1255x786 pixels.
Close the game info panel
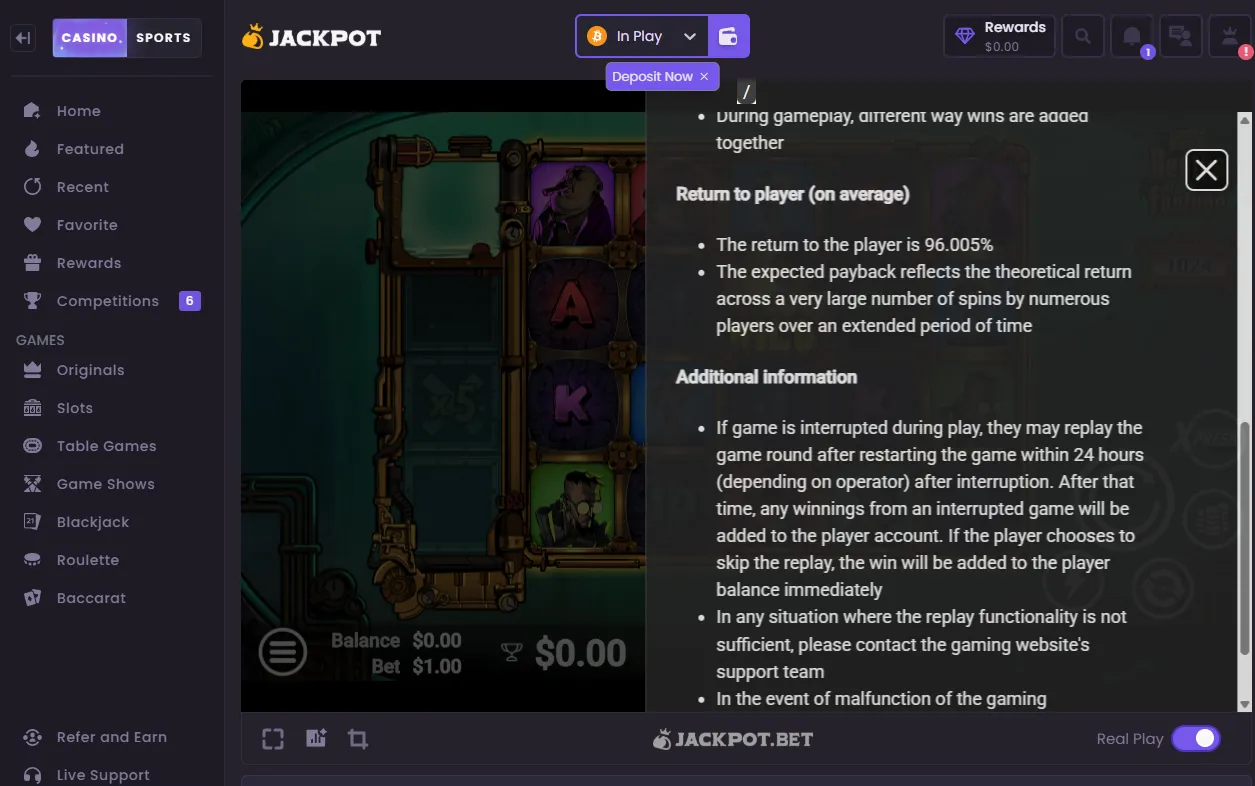coord(1206,170)
